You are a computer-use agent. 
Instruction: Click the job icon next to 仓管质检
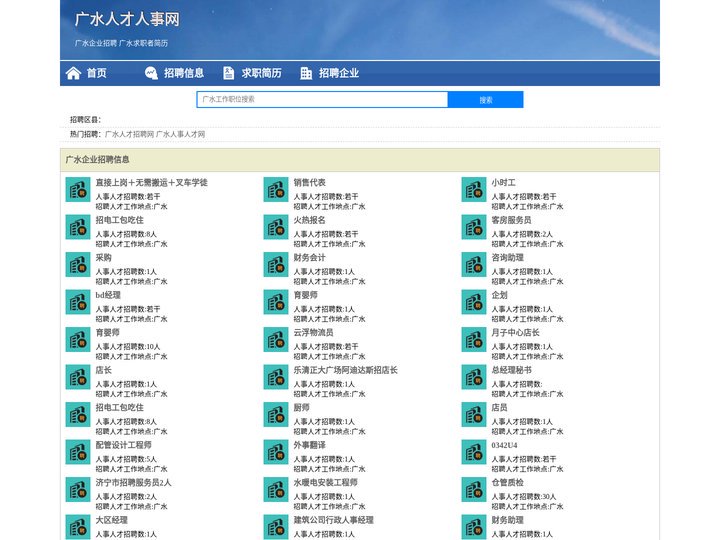pos(474,489)
